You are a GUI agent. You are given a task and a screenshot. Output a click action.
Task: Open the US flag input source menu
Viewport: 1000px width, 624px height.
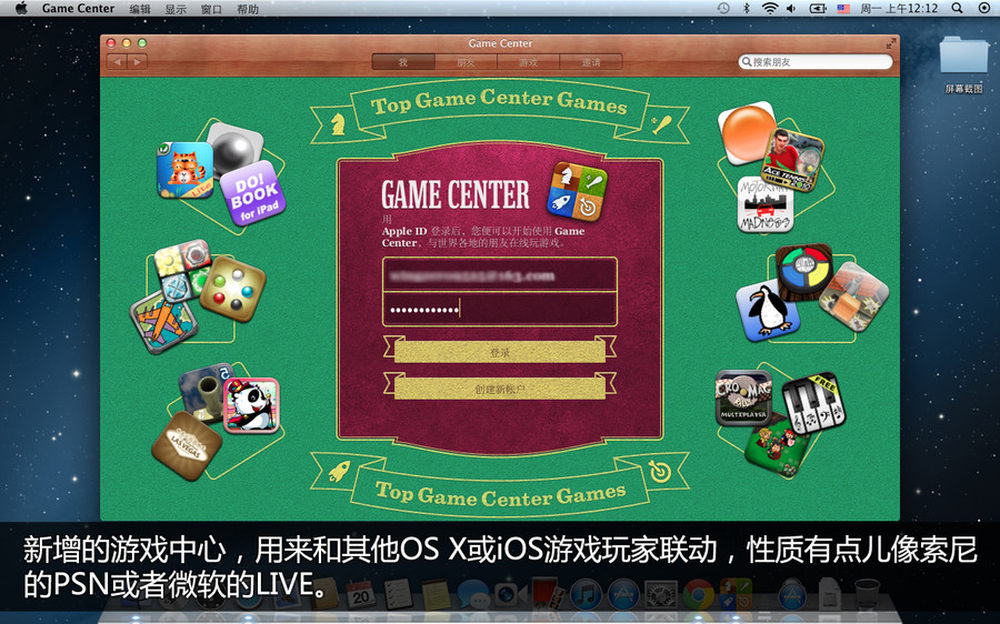pyautogui.click(x=843, y=8)
